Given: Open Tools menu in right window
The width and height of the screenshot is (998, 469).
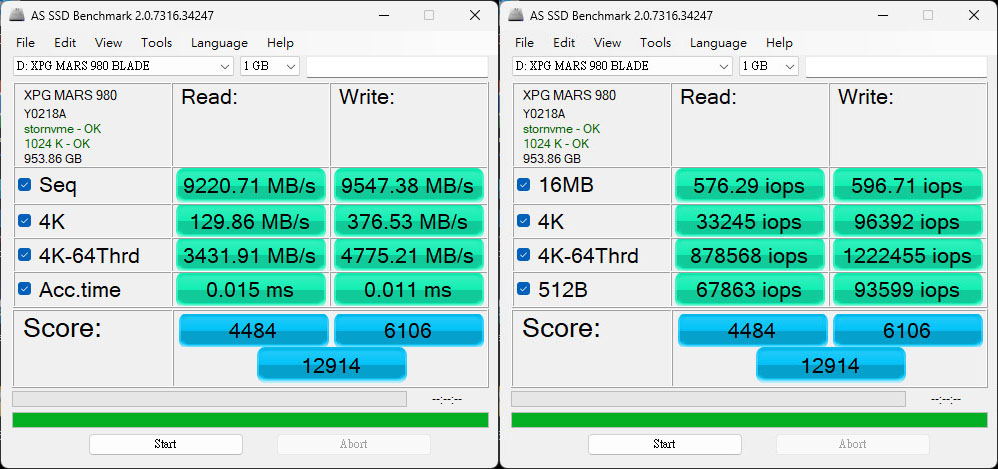Looking at the screenshot, I should 656,43.
